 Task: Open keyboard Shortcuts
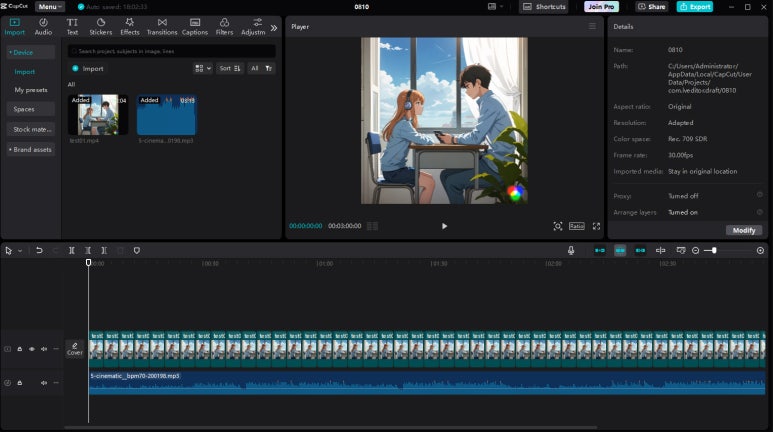(544, 6)
